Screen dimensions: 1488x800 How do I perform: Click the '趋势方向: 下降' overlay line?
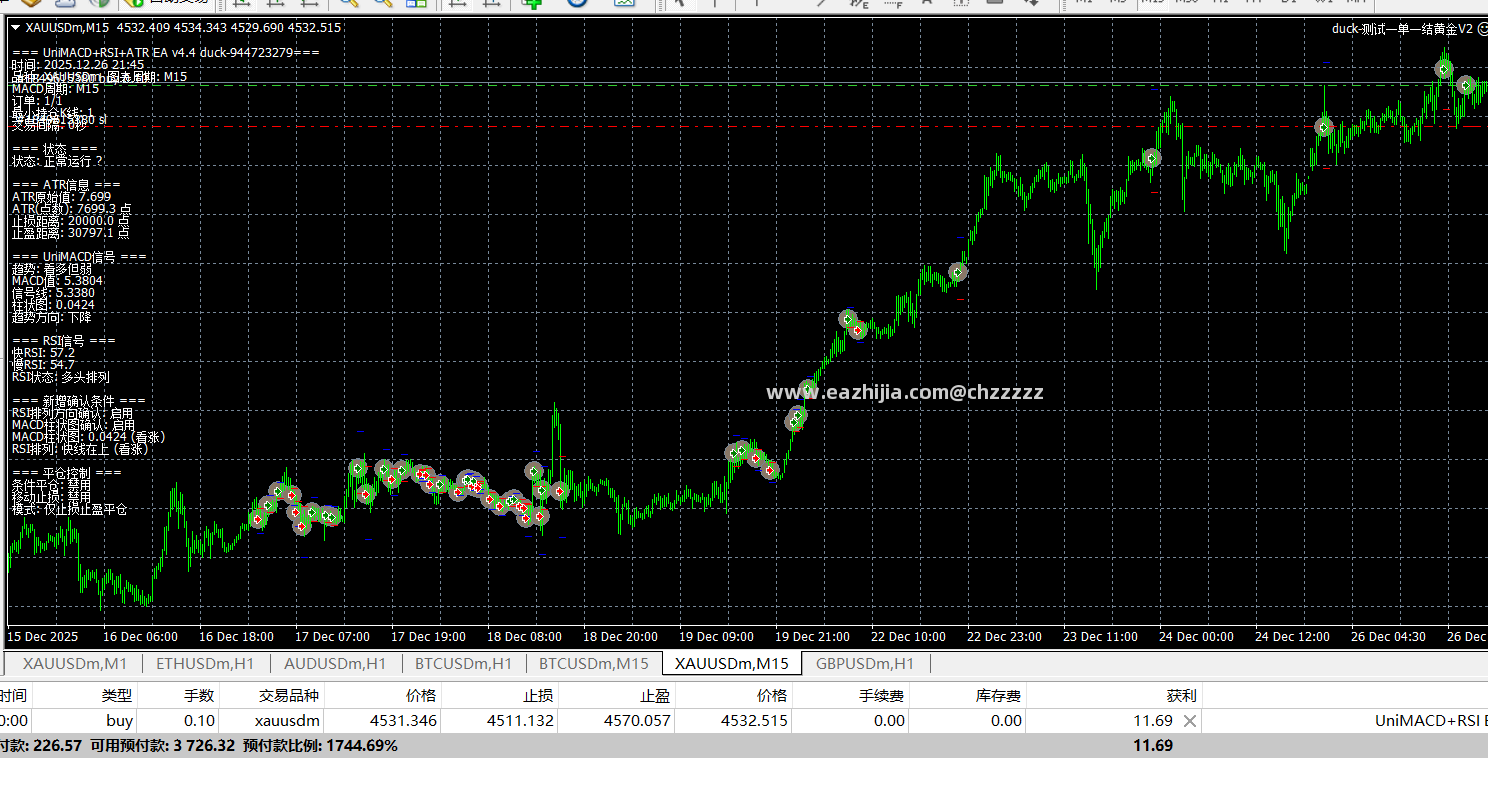(52, 317)
